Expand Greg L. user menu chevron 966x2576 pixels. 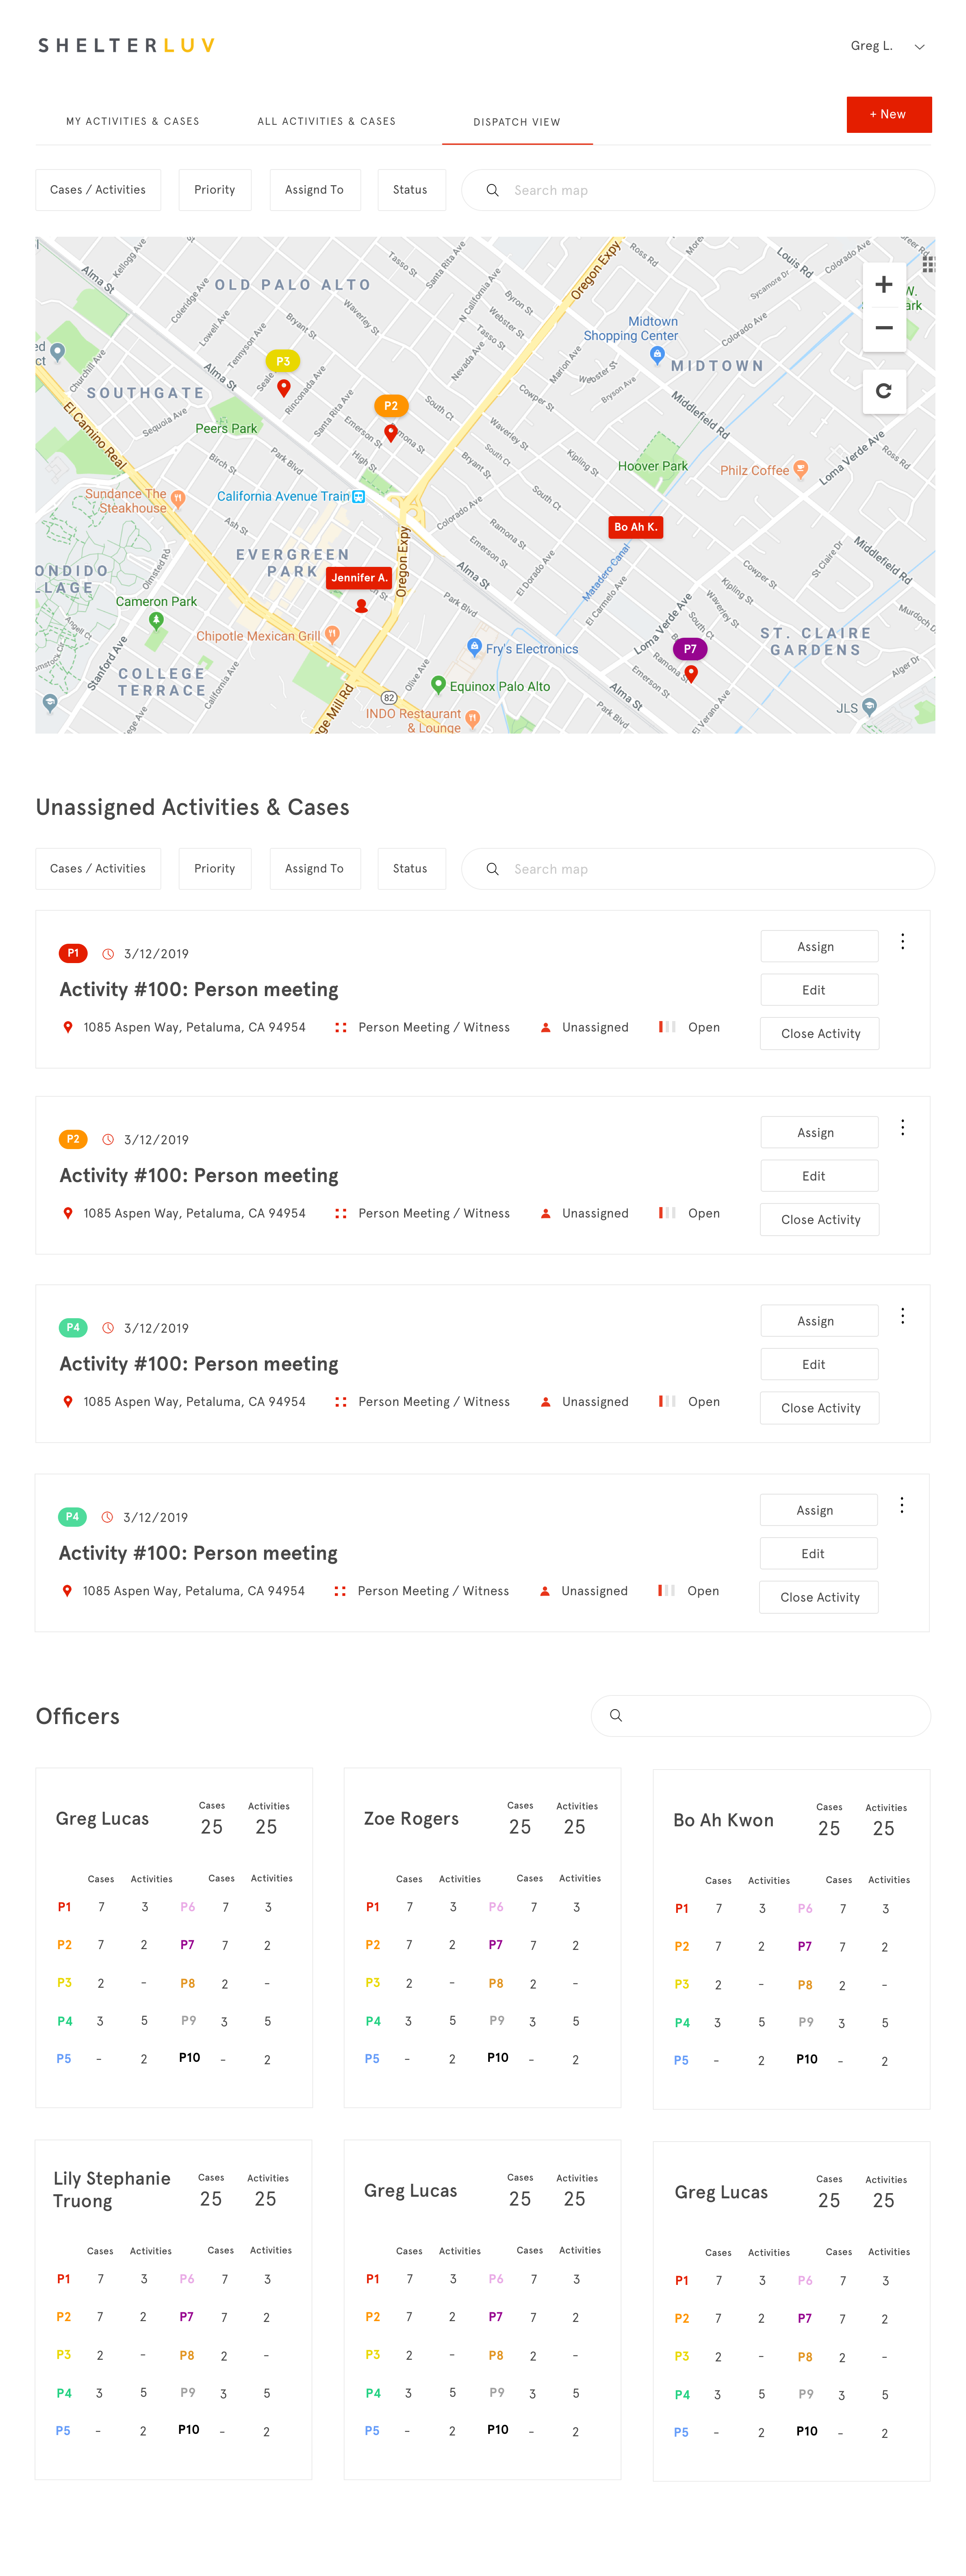[x=919, y=46]
